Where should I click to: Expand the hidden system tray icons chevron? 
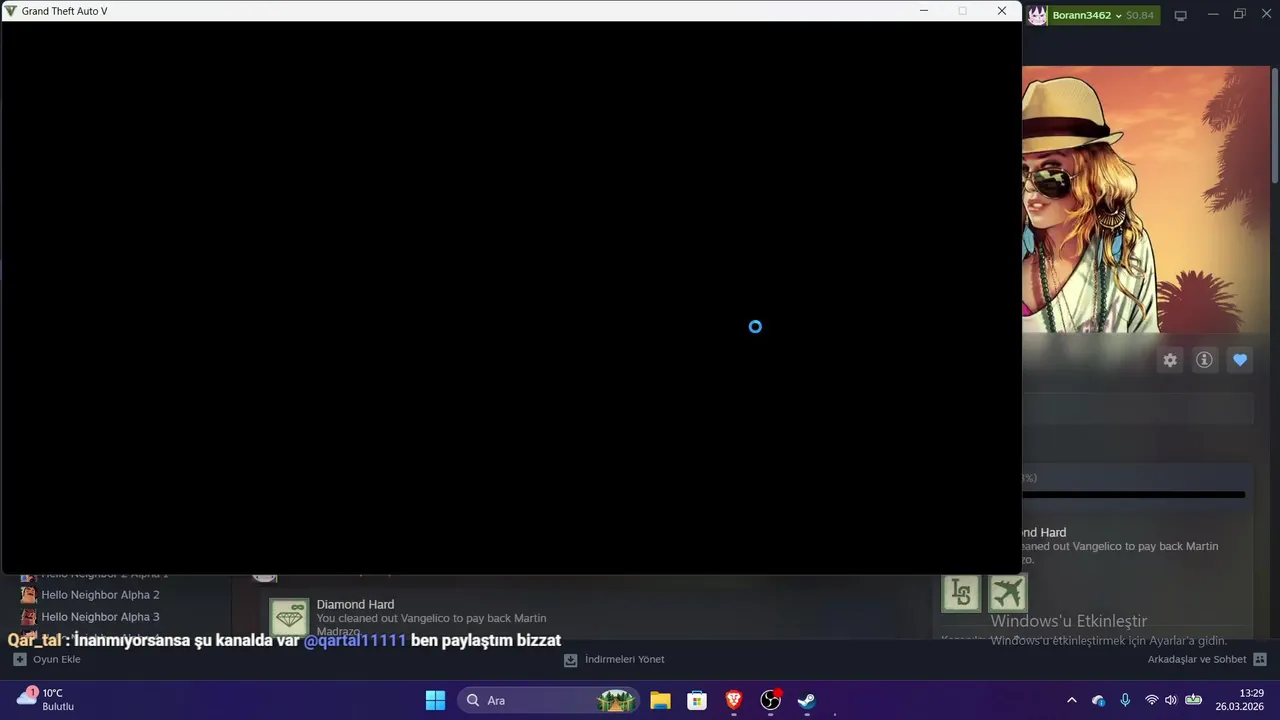1072,700
